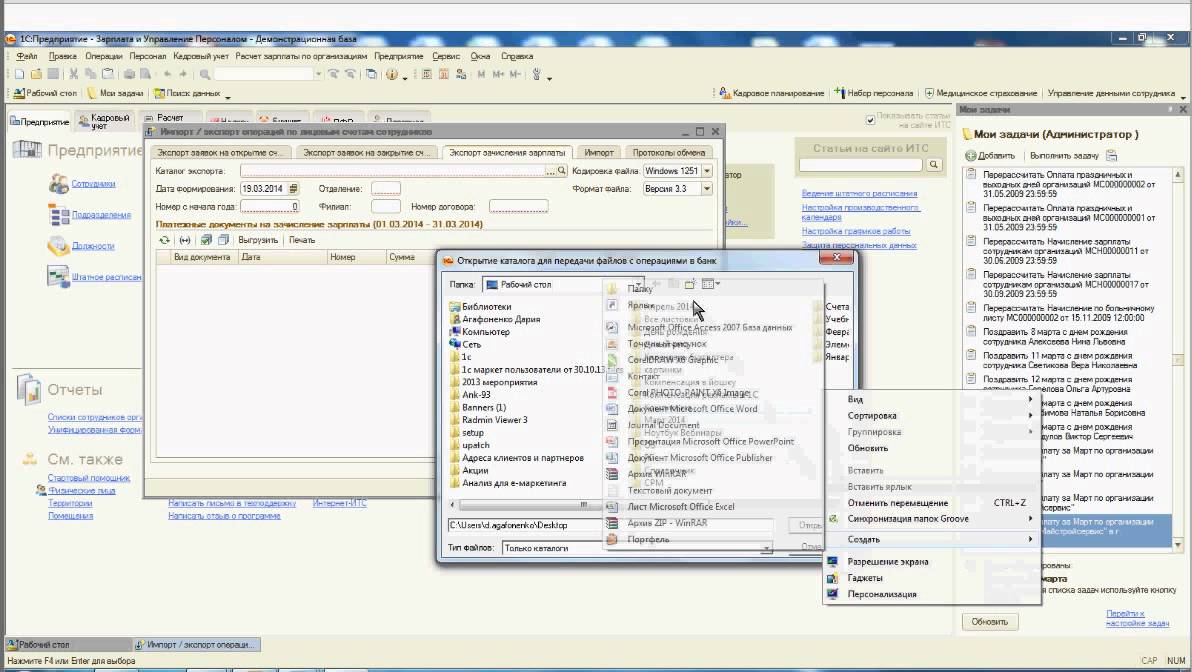
Task: Click the Copy icon in main toolbar
Action: [x=90, y=74]
